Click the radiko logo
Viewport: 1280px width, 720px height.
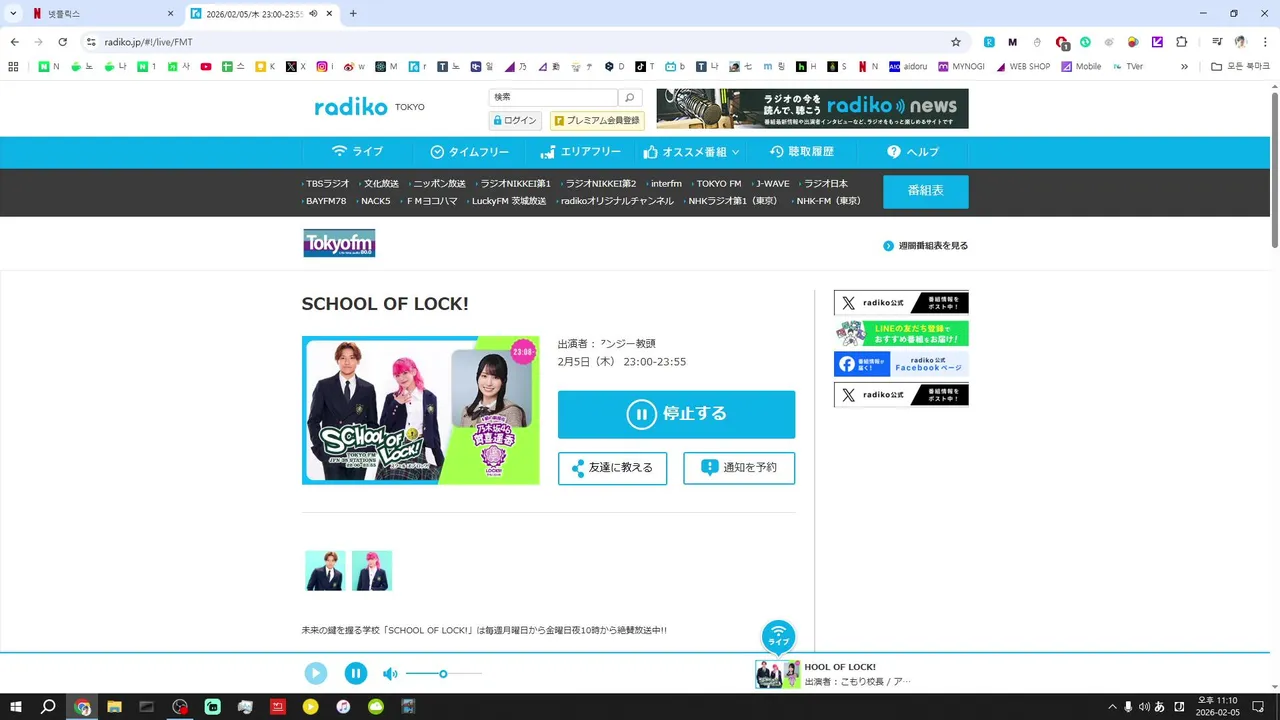pos(351,107)
